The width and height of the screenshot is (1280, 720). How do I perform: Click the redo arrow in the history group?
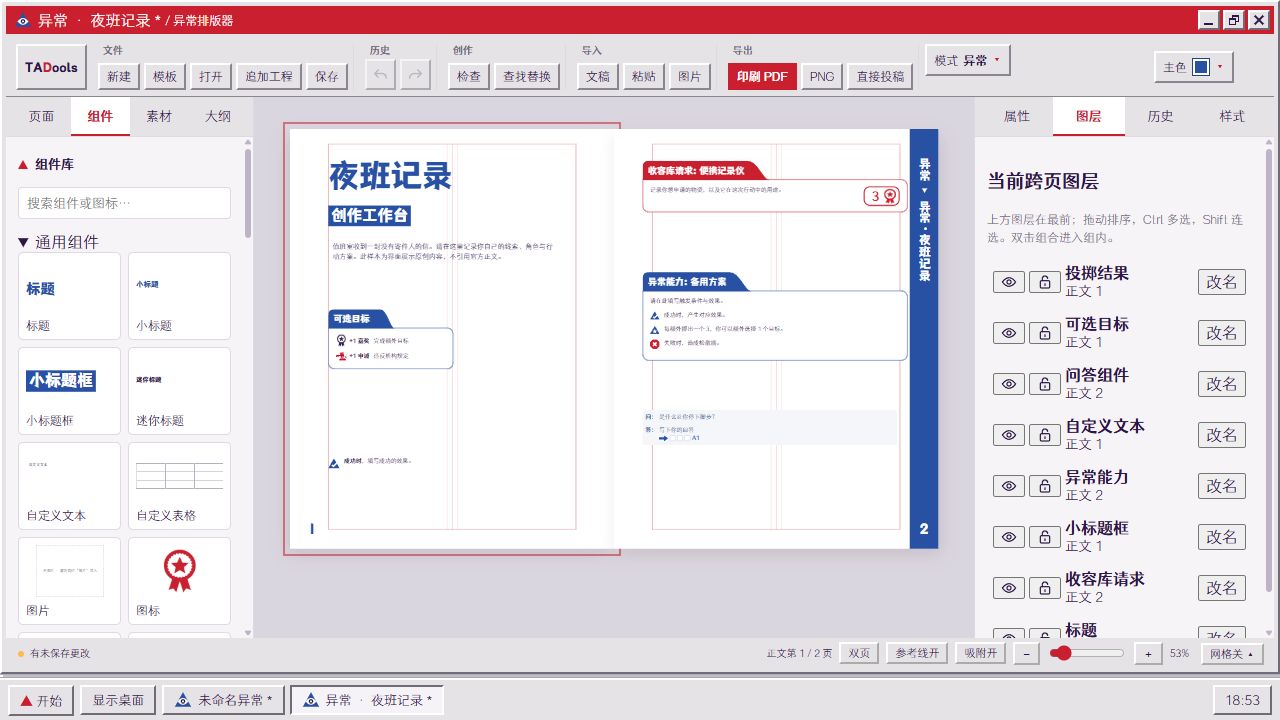click(415, 76)
